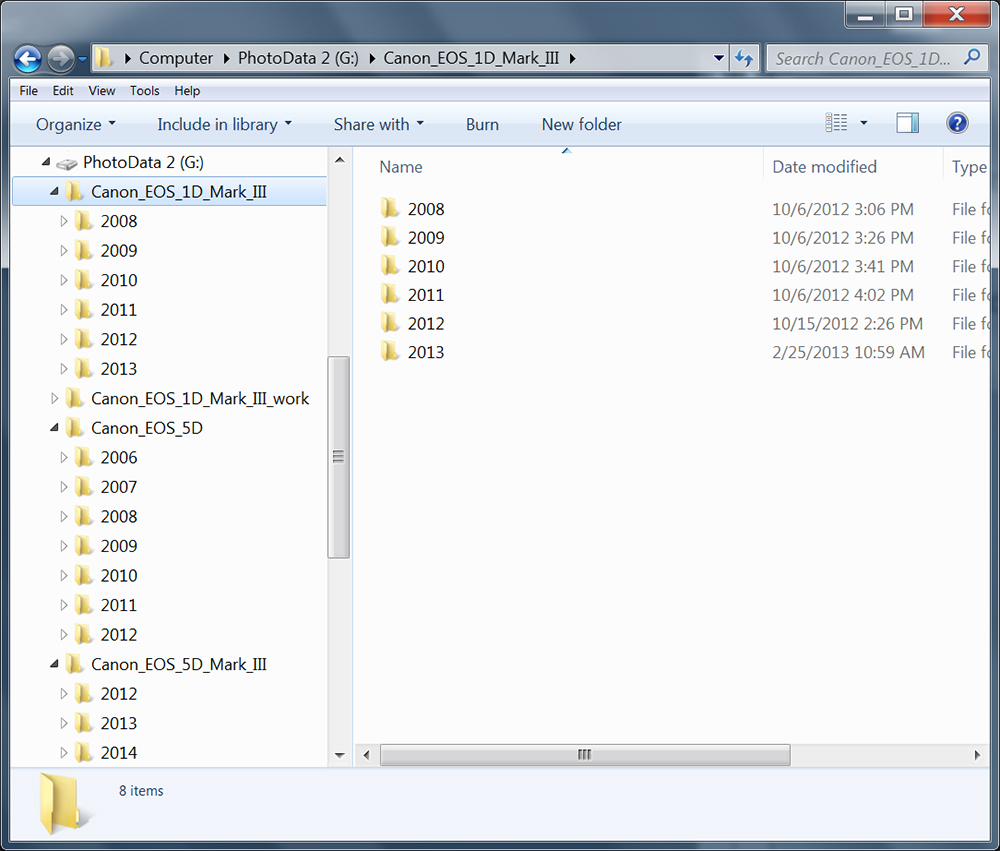Click the file list horizontal scrollbar thumb
The width and height of the screenshot is (1000, 851).
tap(585, 755)
